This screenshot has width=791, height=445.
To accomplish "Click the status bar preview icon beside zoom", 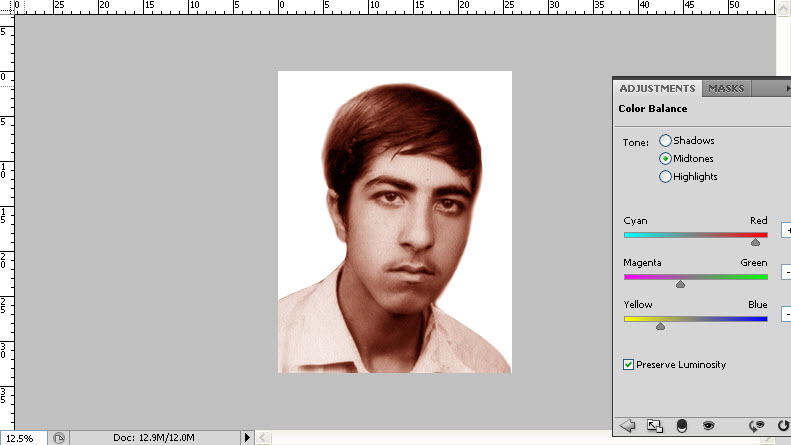I will pyautogui.click(x=59, y=438).
